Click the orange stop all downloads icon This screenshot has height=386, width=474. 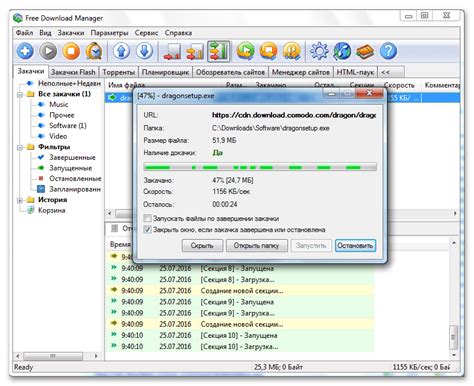pyautogui.click(x=268, y=52)
